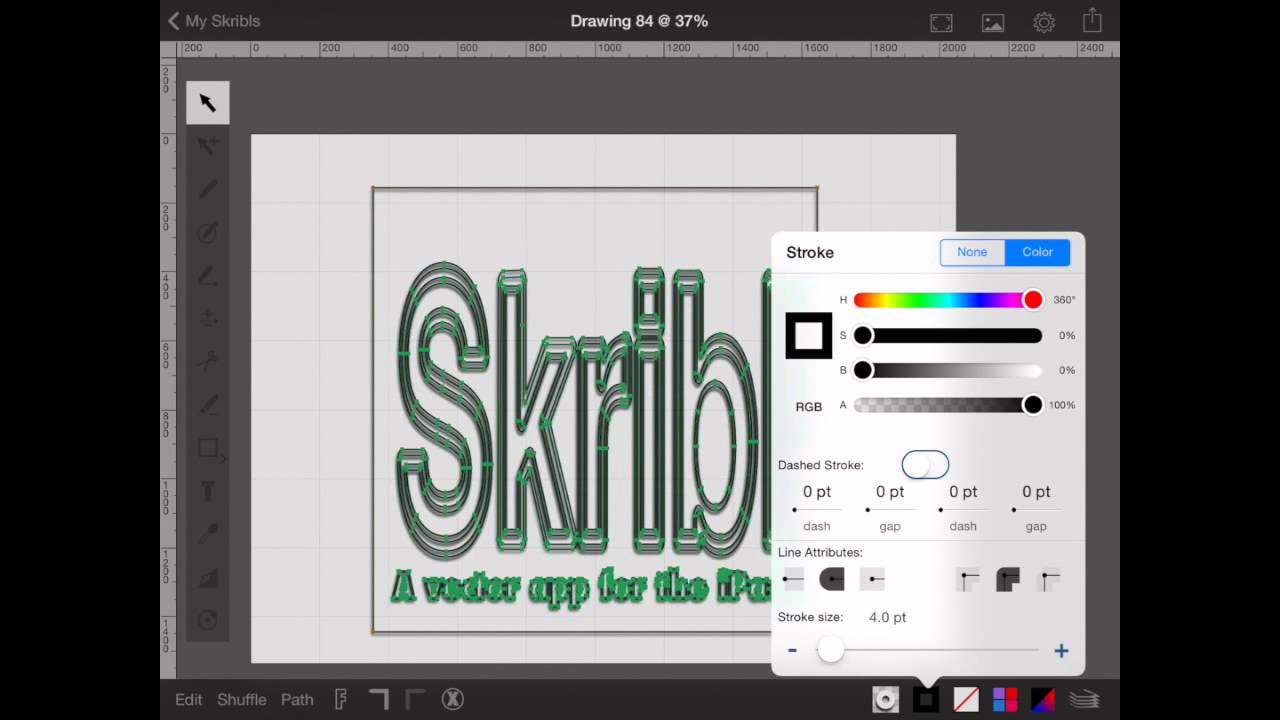Open the color swatches grid icon
Screen dimensions: 1280x720
tap(1005, 699)
